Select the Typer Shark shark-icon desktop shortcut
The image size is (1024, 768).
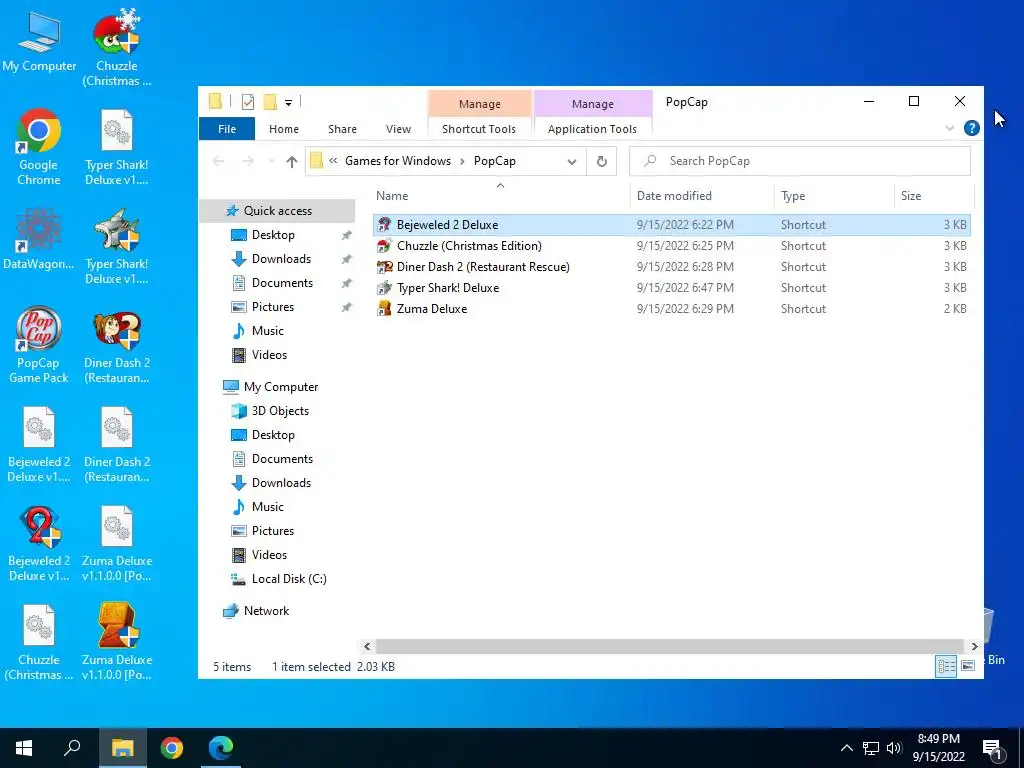click(117, 246)
